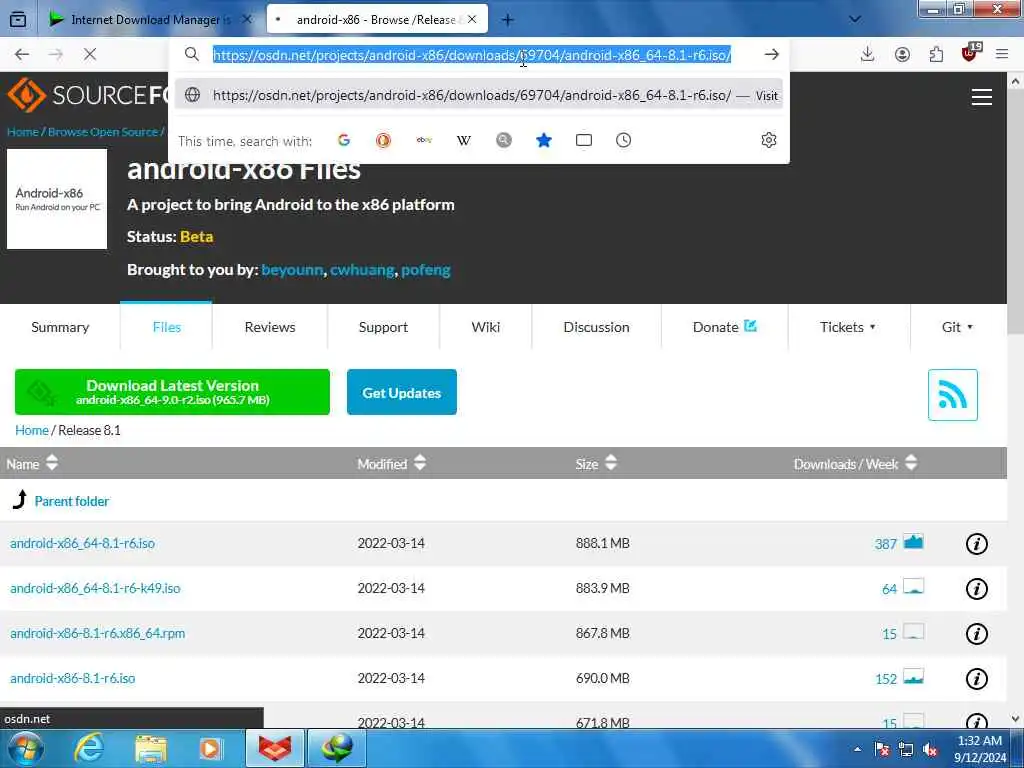Stop page loading with the X button
This screenshot has height=768, width=1024.
coord(90,54)
